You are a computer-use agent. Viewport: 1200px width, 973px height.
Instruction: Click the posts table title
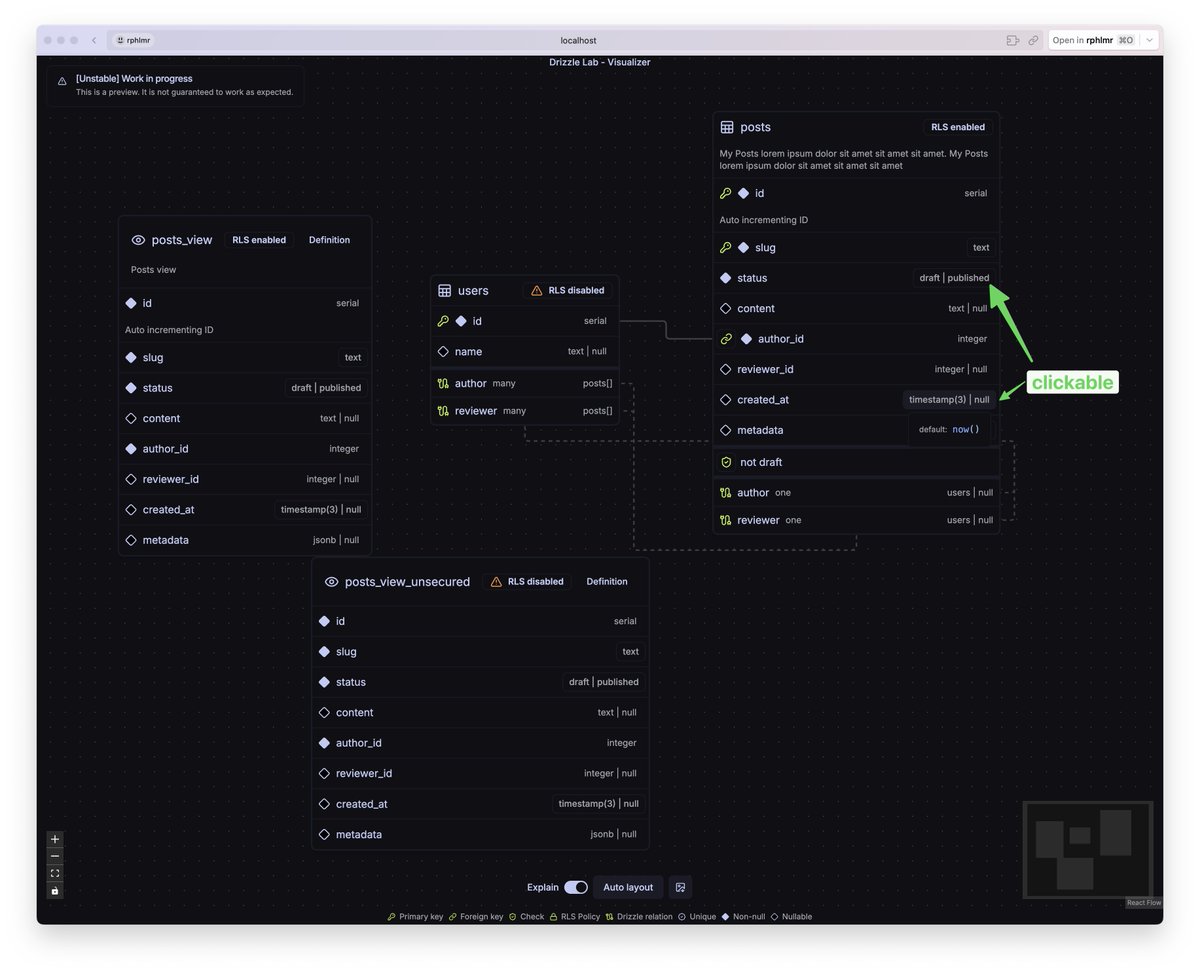755,128
